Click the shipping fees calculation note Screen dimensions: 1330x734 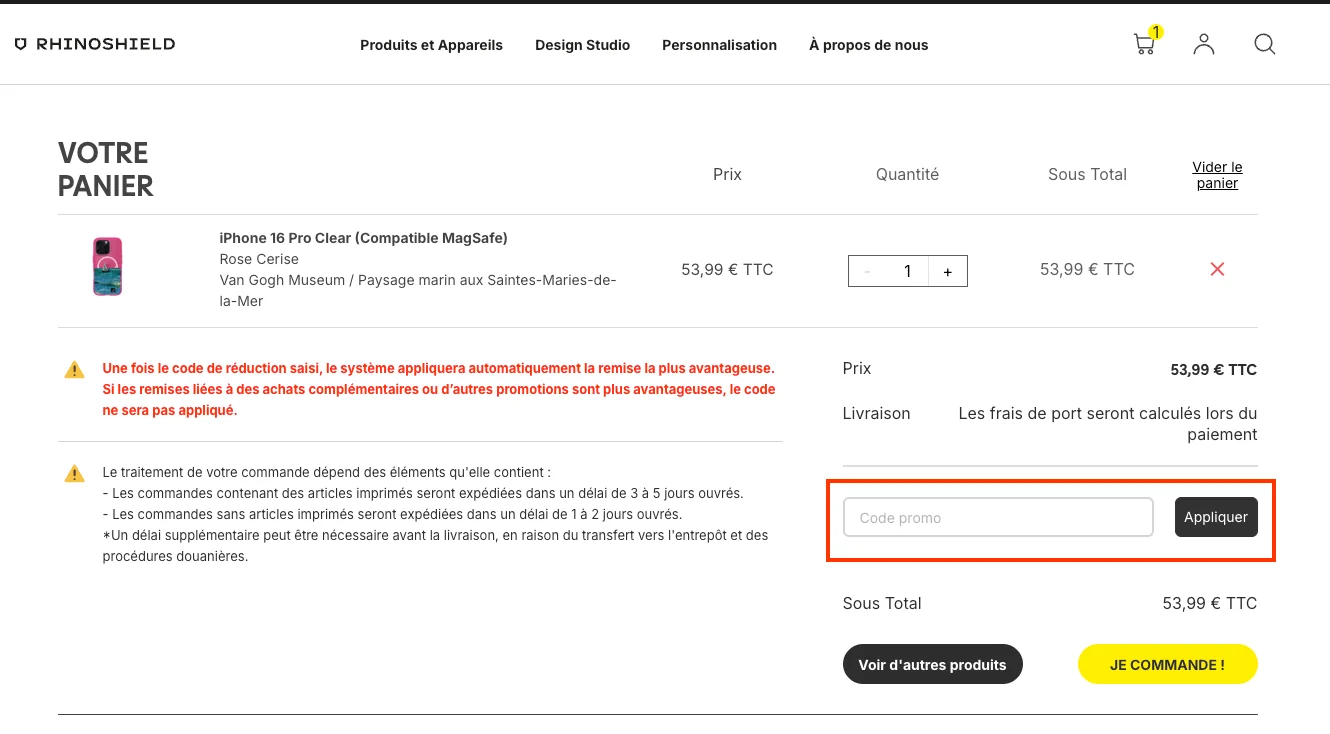[1107, 424]
